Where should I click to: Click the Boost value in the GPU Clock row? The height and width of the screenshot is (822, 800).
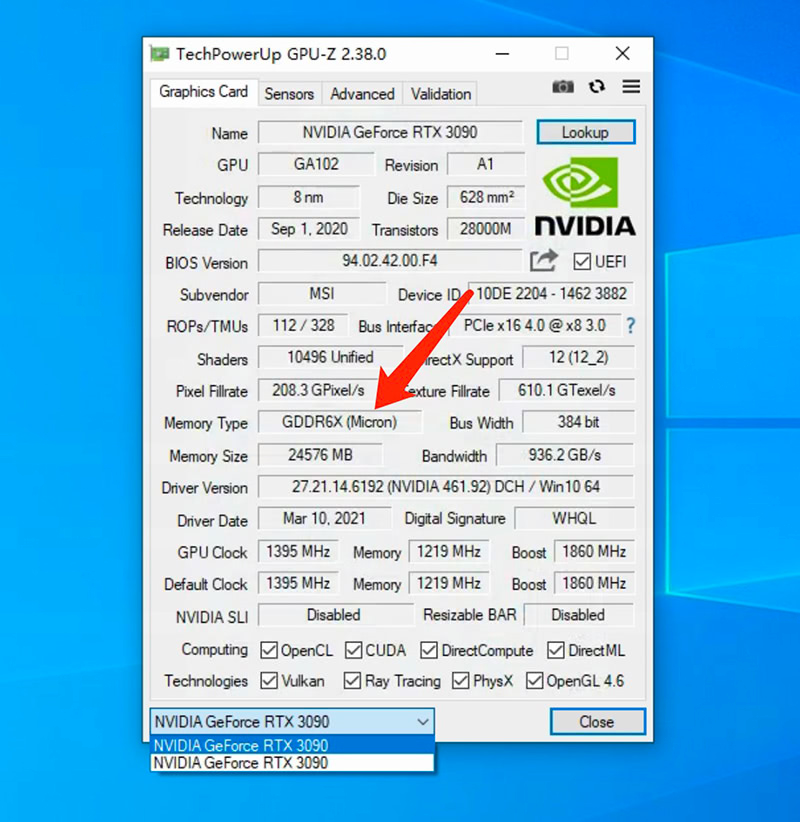point(594,552)
